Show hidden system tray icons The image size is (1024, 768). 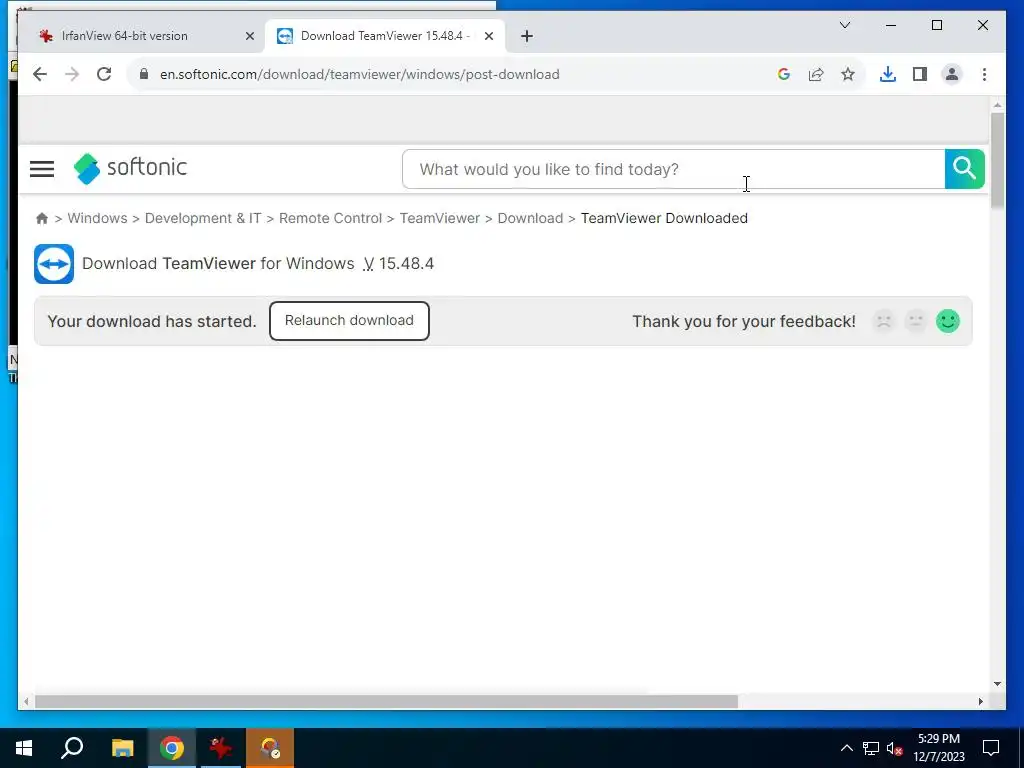tap(846, 748)
